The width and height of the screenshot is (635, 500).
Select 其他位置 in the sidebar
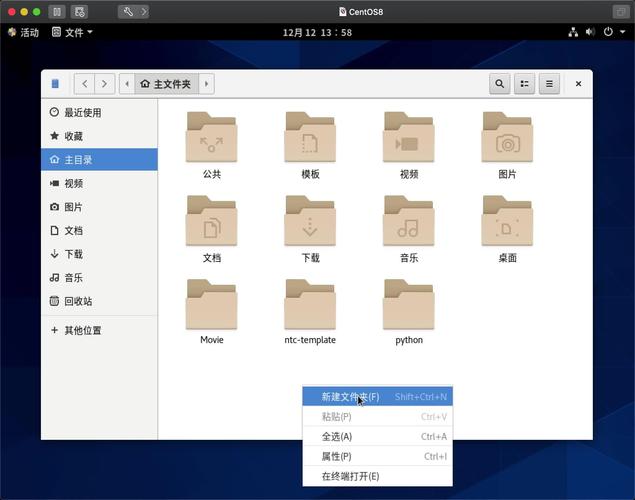pos(99,330)
